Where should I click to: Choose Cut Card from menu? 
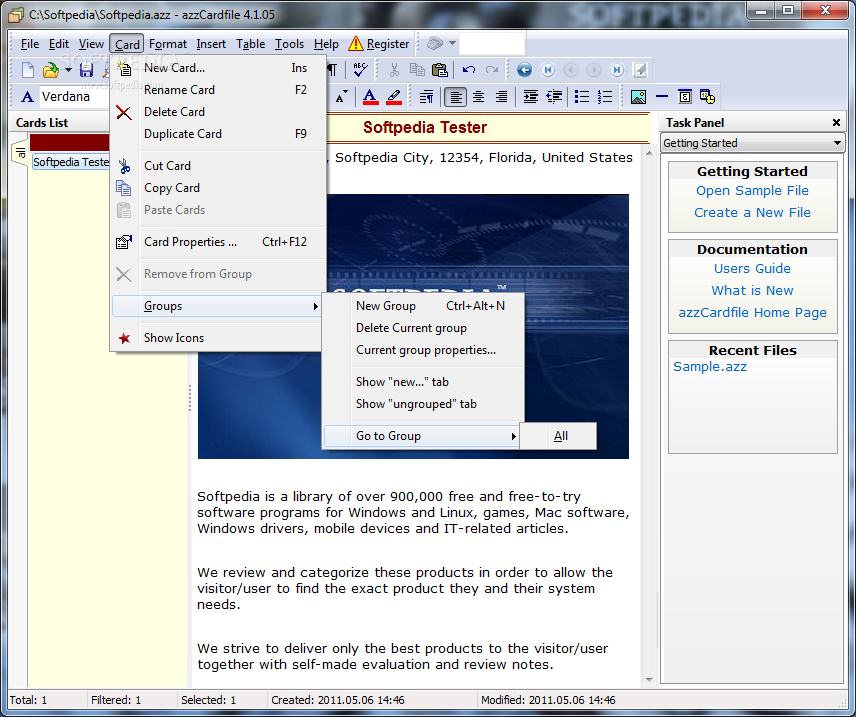pyautogui.click(x=218, y=165)
